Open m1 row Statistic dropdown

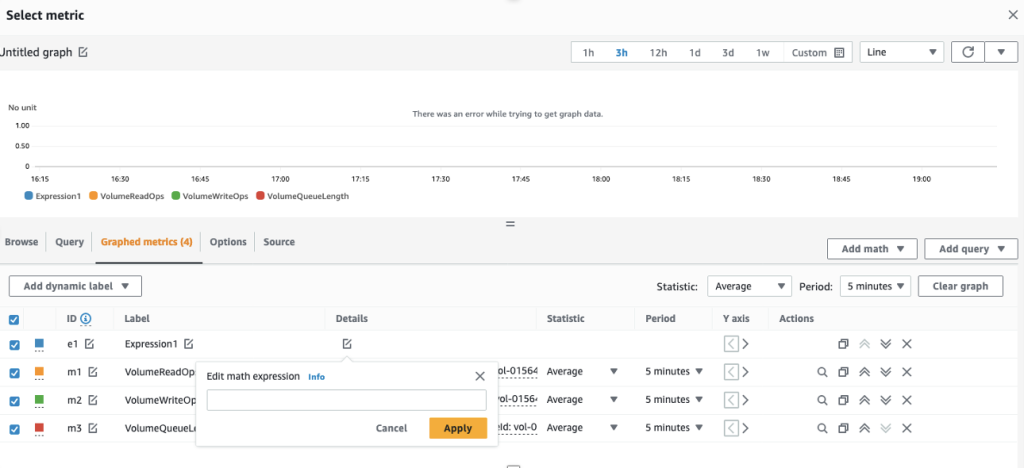582,371
